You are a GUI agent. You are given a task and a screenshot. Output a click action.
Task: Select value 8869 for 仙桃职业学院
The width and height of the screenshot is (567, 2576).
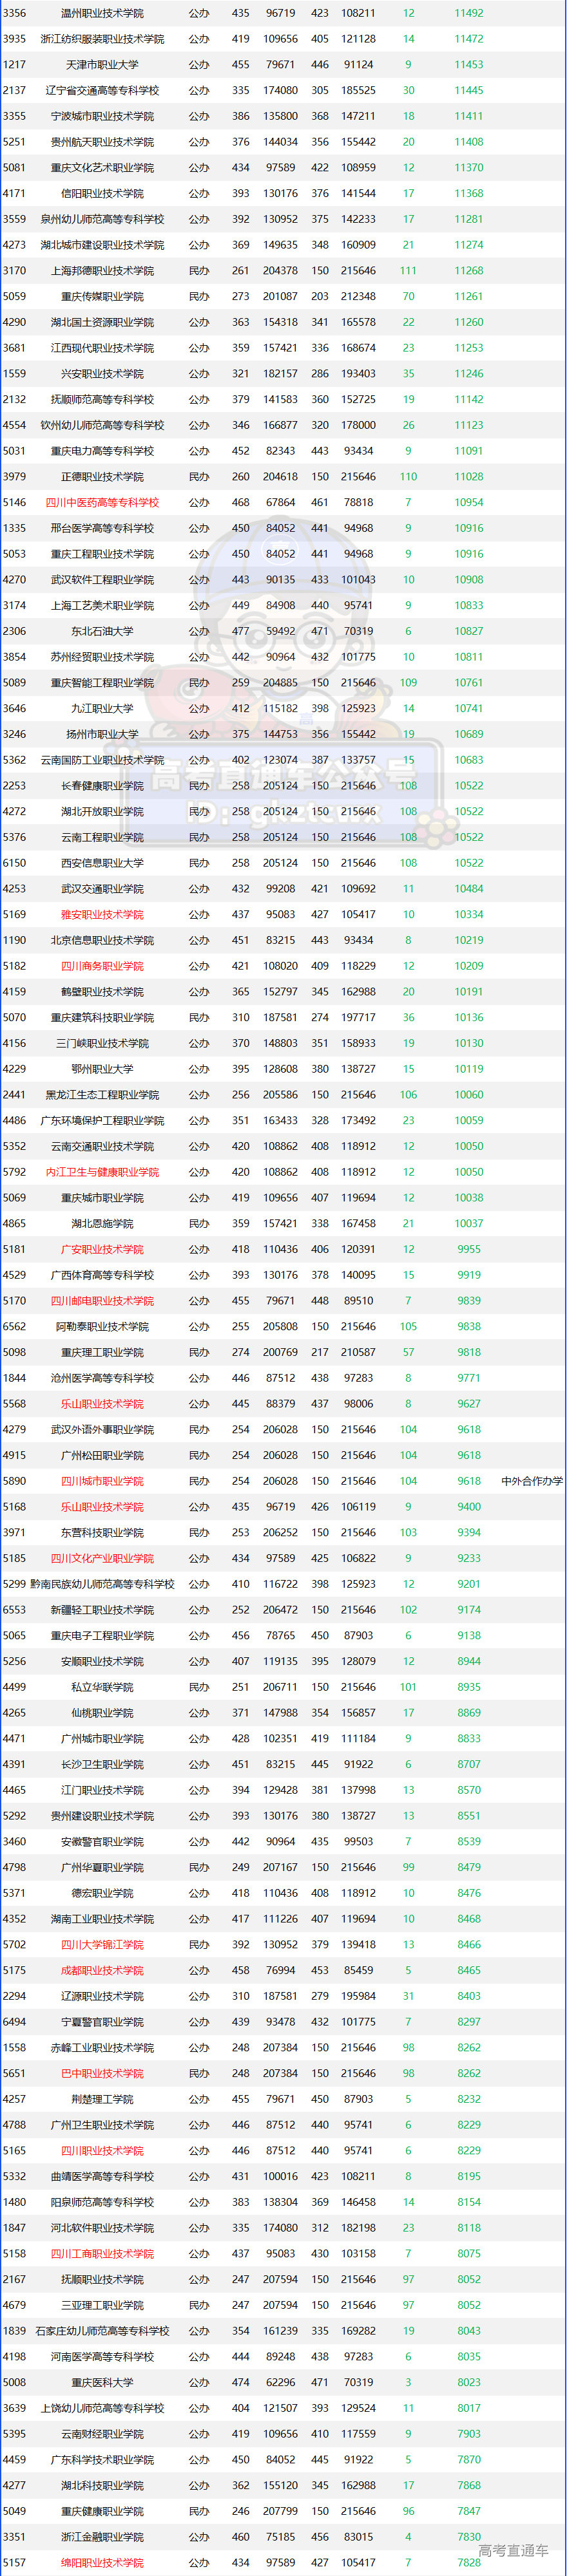point(468,1714)
